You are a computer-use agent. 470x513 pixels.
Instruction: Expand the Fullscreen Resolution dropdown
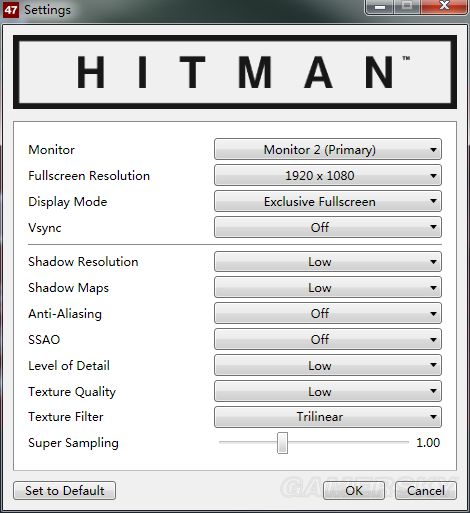click(328, 175)
